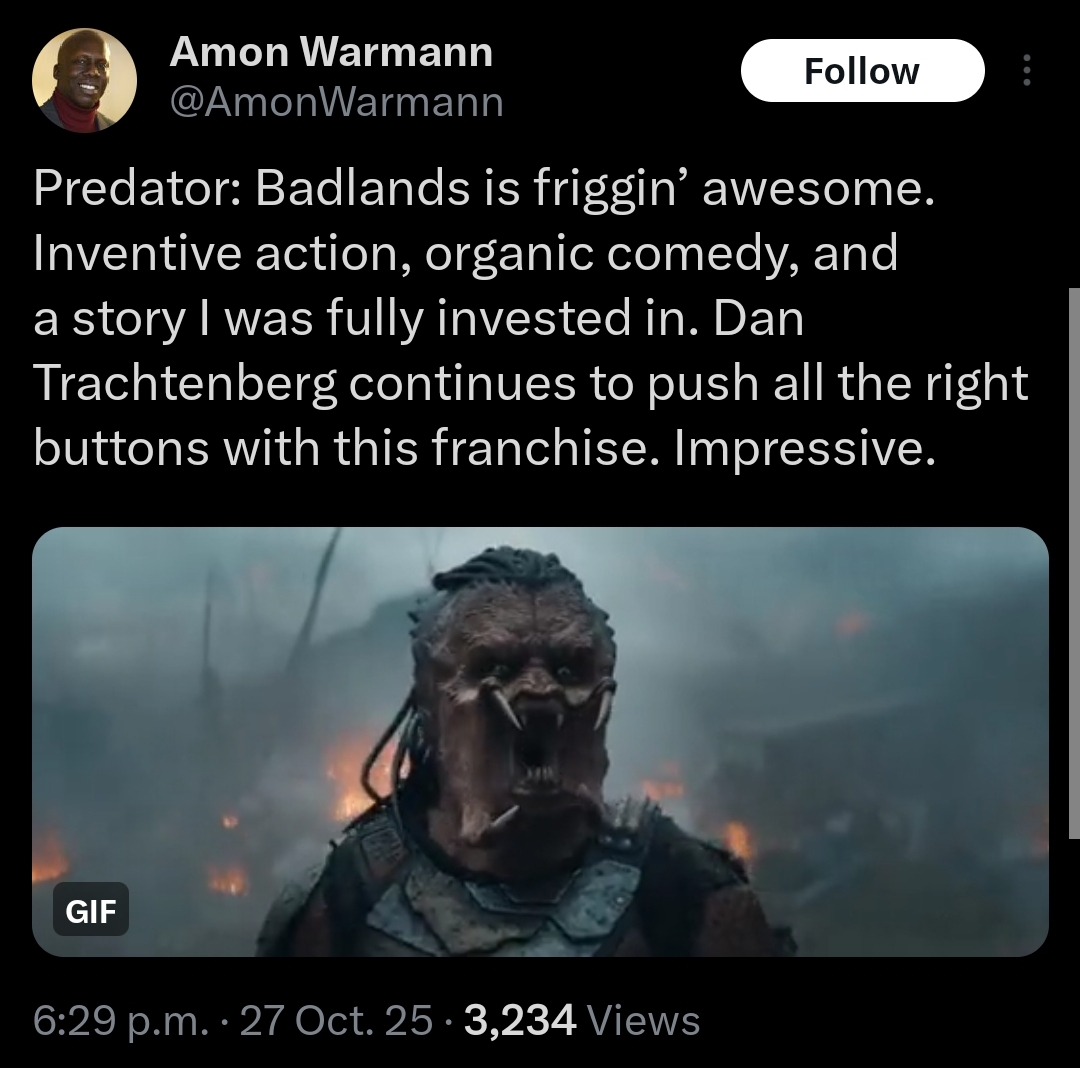Click the GIF badge on the media

coord(91,910)
